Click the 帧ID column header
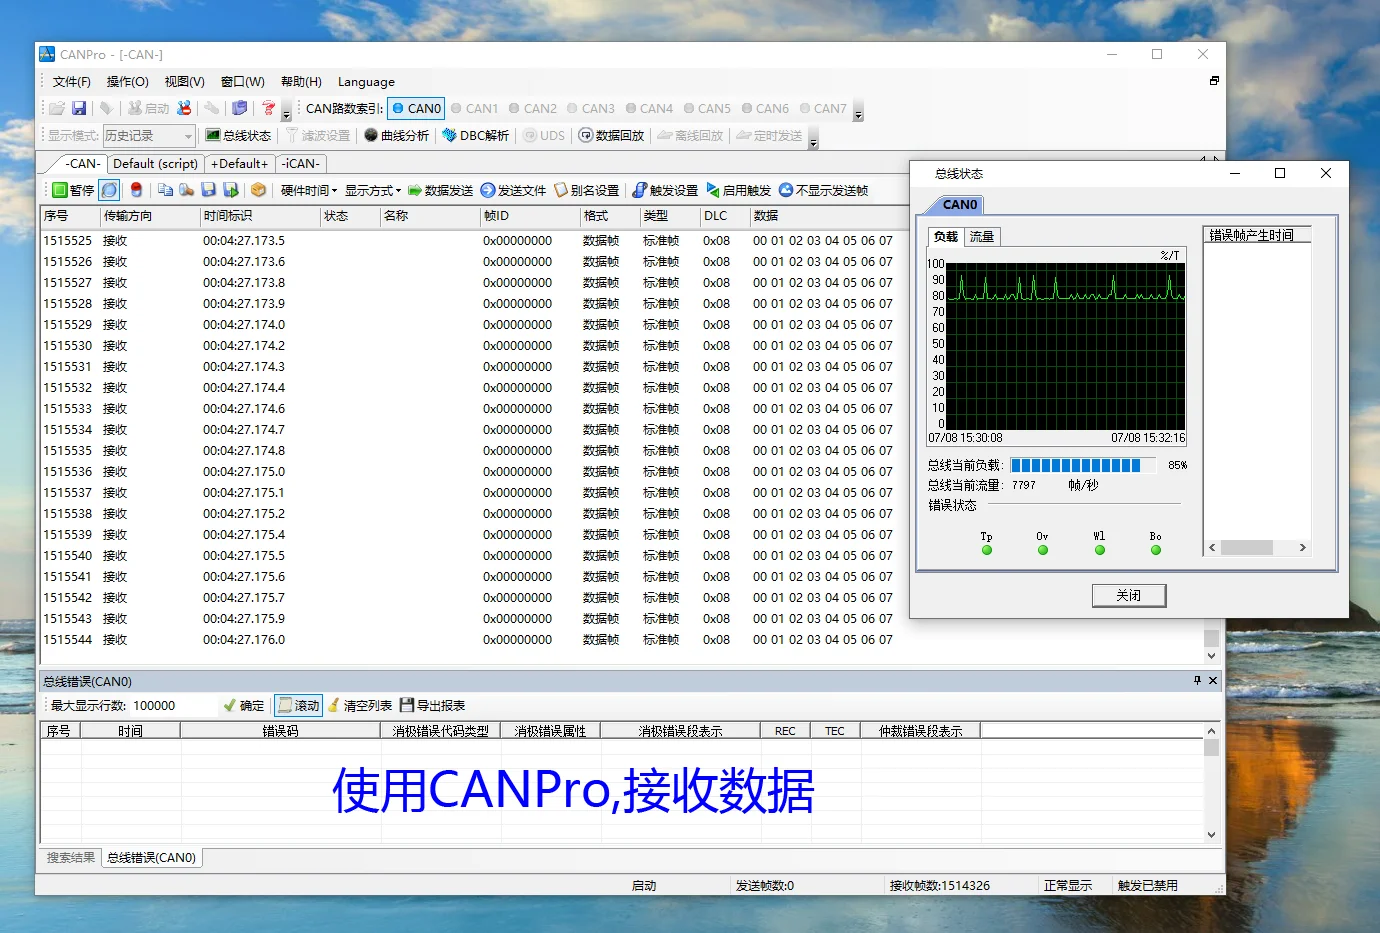Viewport: 1380px width, 933px height. coord(529,216)
